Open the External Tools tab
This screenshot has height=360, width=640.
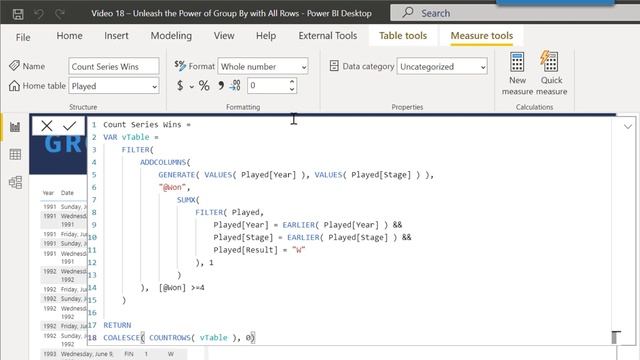(x=328, y=36)
